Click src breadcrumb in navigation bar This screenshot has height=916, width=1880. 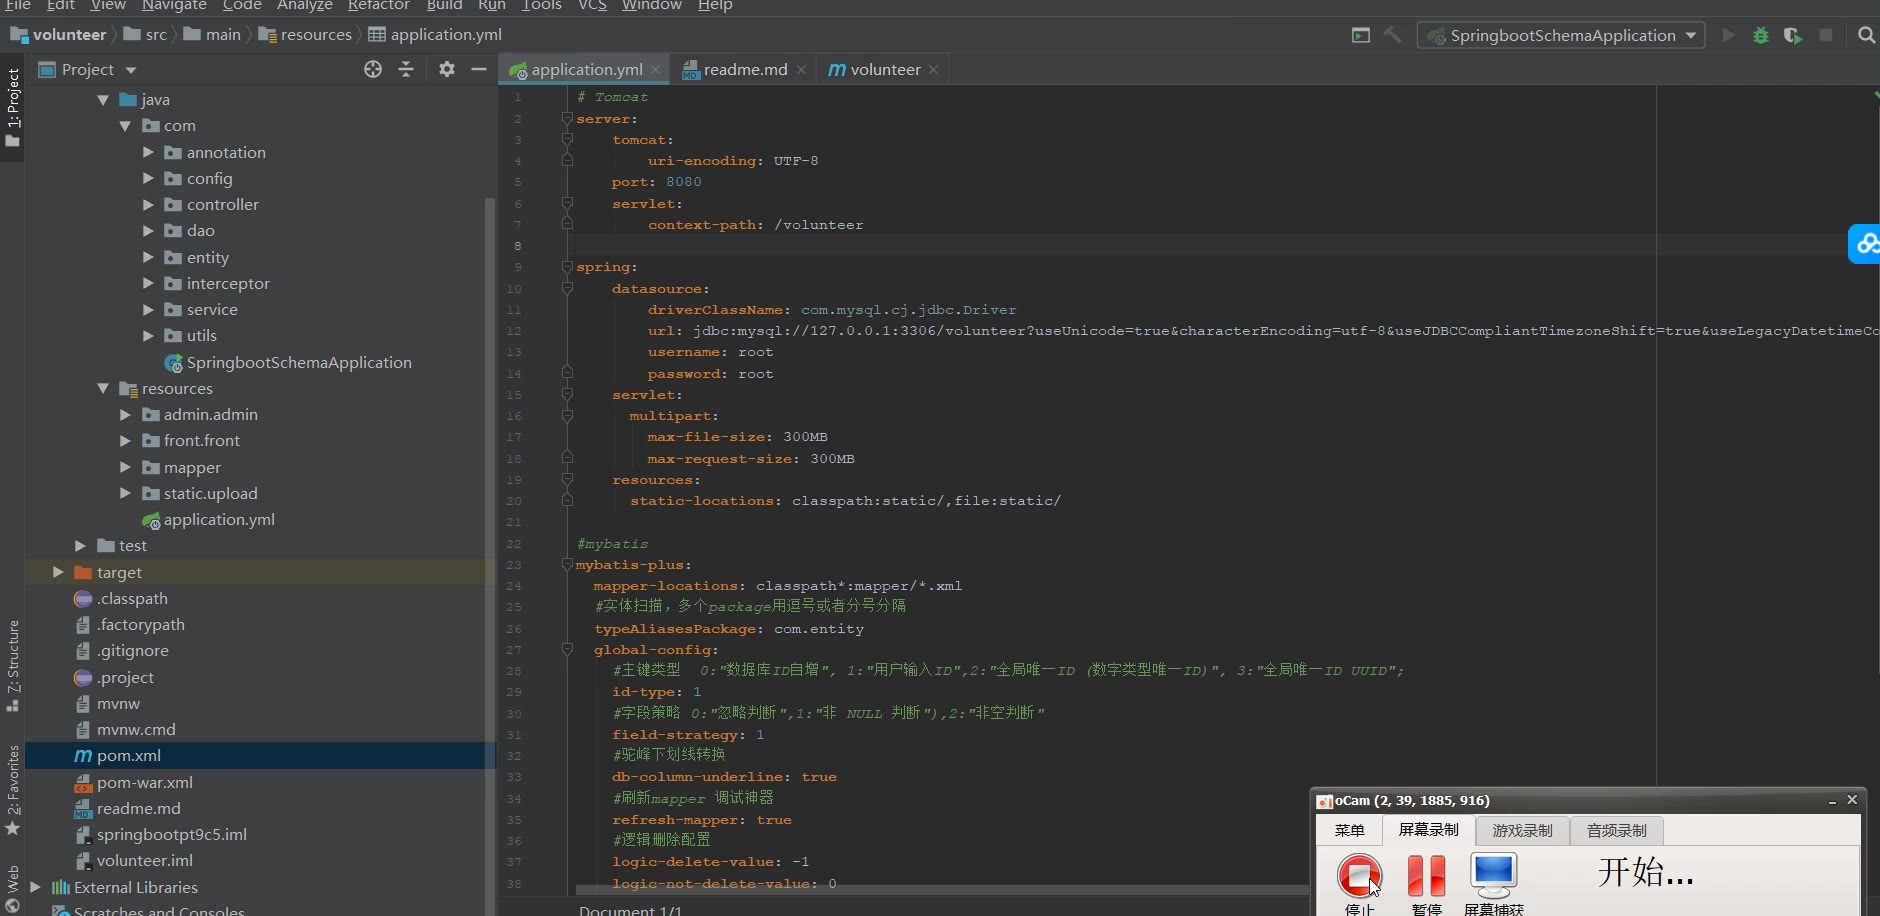[x=145, y=35]
